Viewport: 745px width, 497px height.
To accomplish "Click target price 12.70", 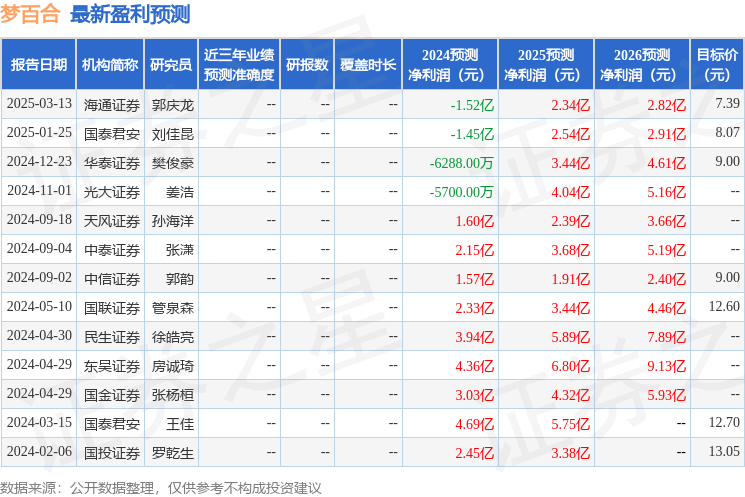I will (x=724, y=422).
